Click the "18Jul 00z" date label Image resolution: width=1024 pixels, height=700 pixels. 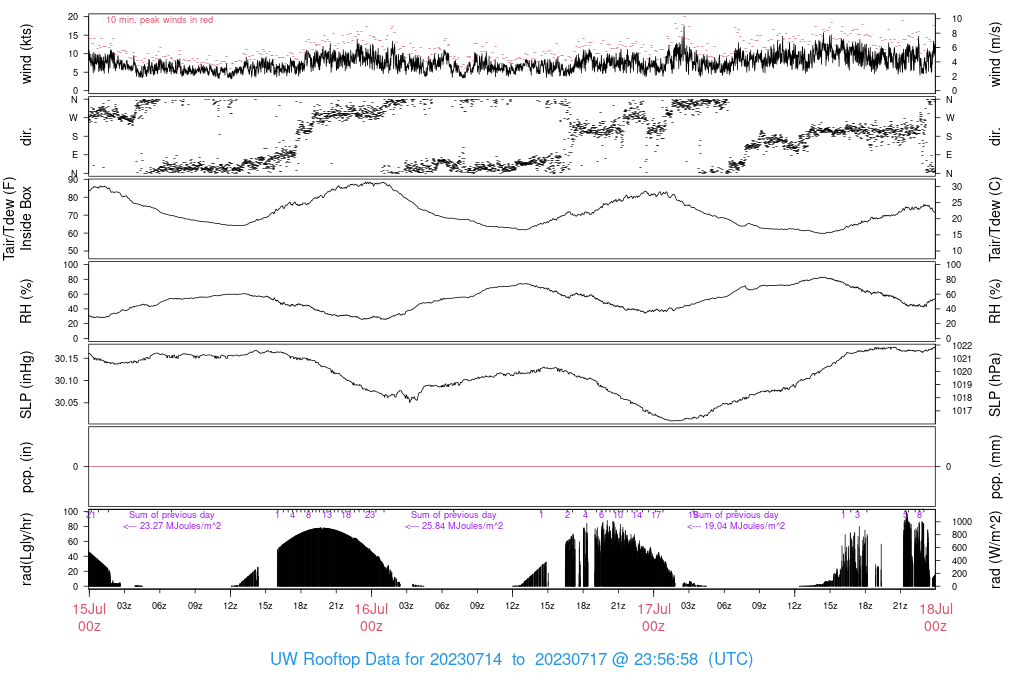coord(936,617)
